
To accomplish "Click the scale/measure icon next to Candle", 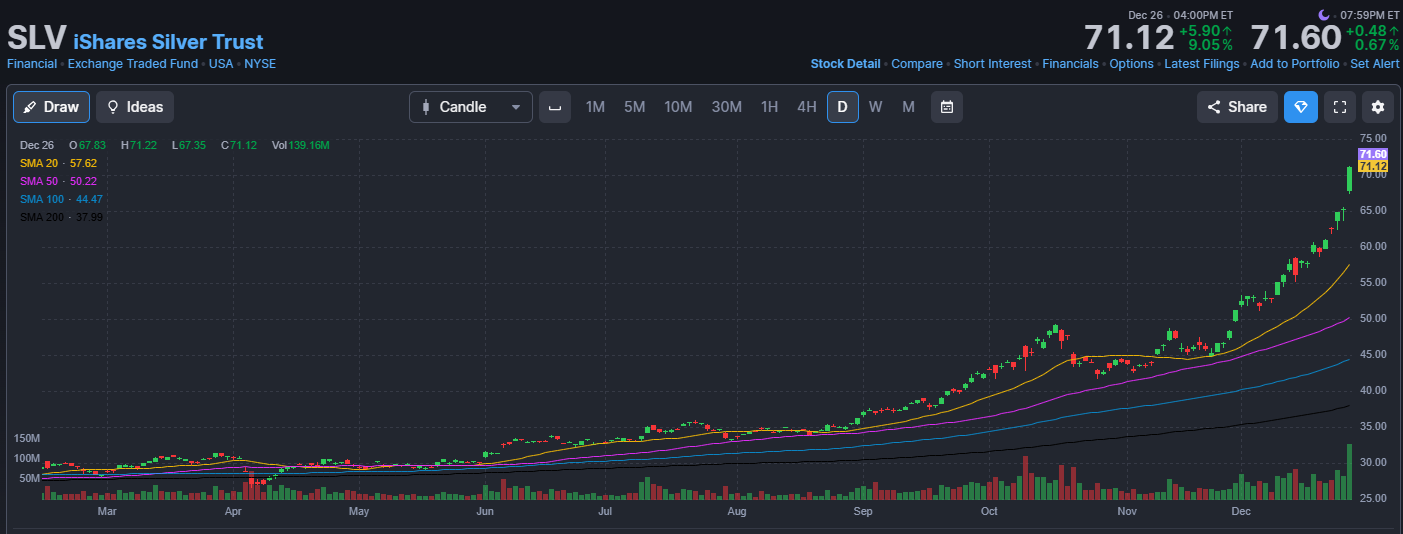I will click(555, 107).
